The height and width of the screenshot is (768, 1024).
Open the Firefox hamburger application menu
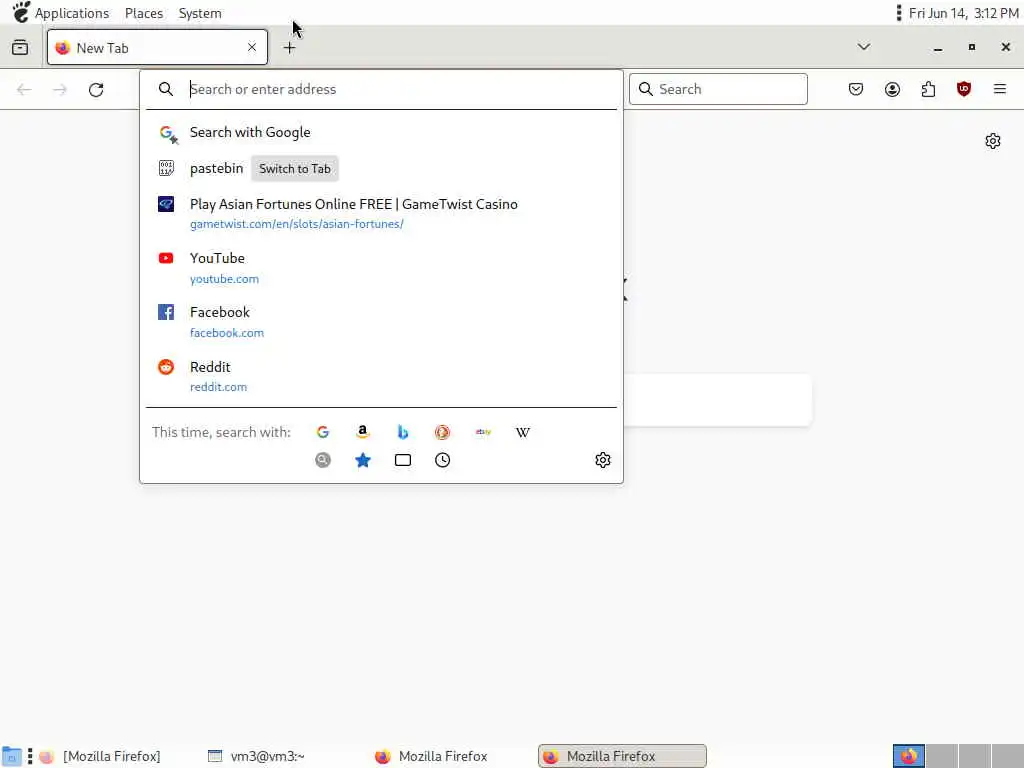pos(1000,89)
